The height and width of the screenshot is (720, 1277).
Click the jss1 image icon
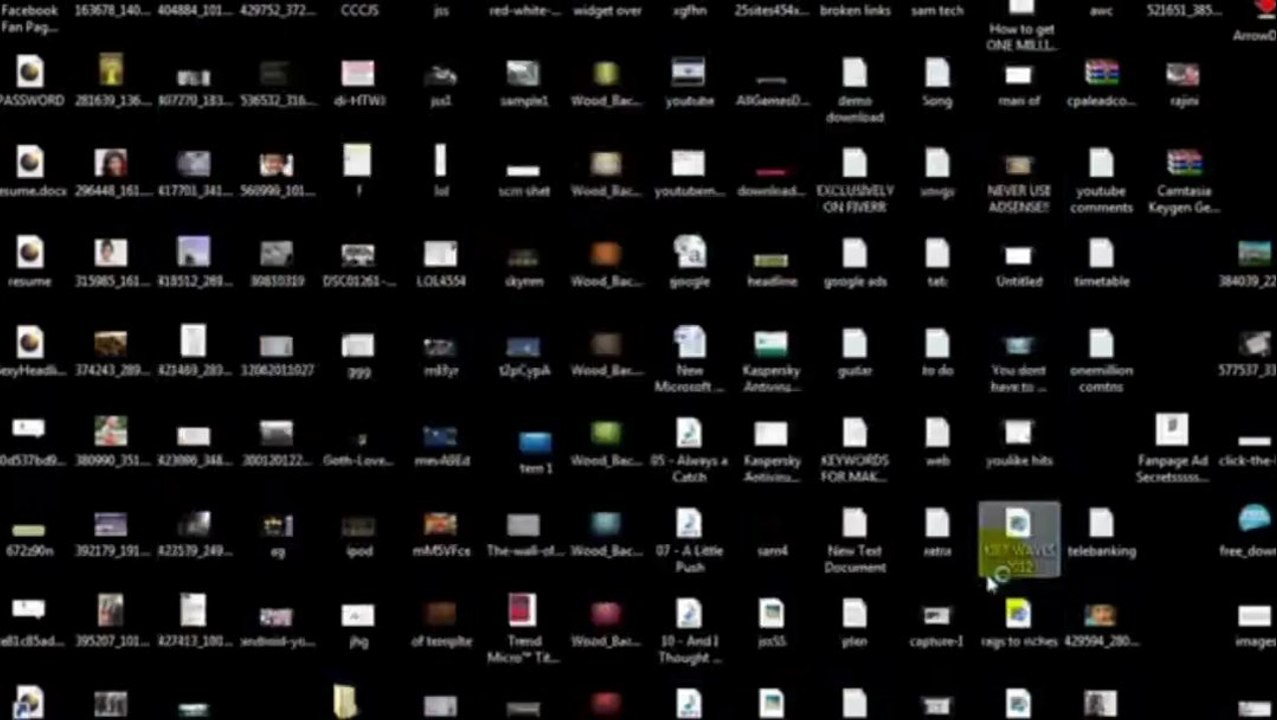(x=440, y=75)
